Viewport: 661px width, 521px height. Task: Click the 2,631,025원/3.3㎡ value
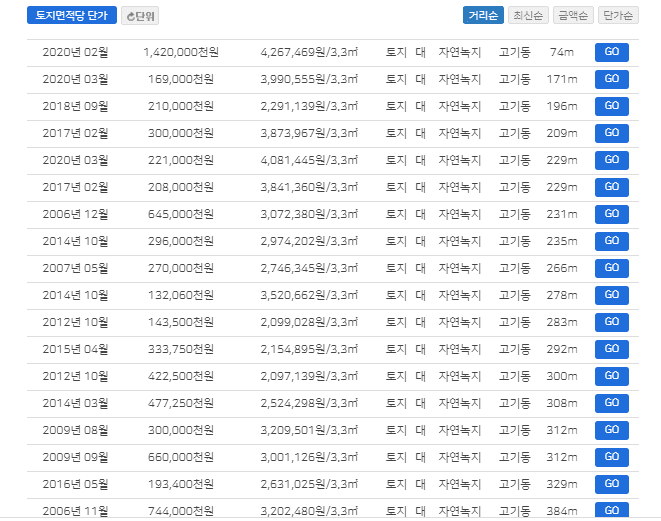click(309, 484)
